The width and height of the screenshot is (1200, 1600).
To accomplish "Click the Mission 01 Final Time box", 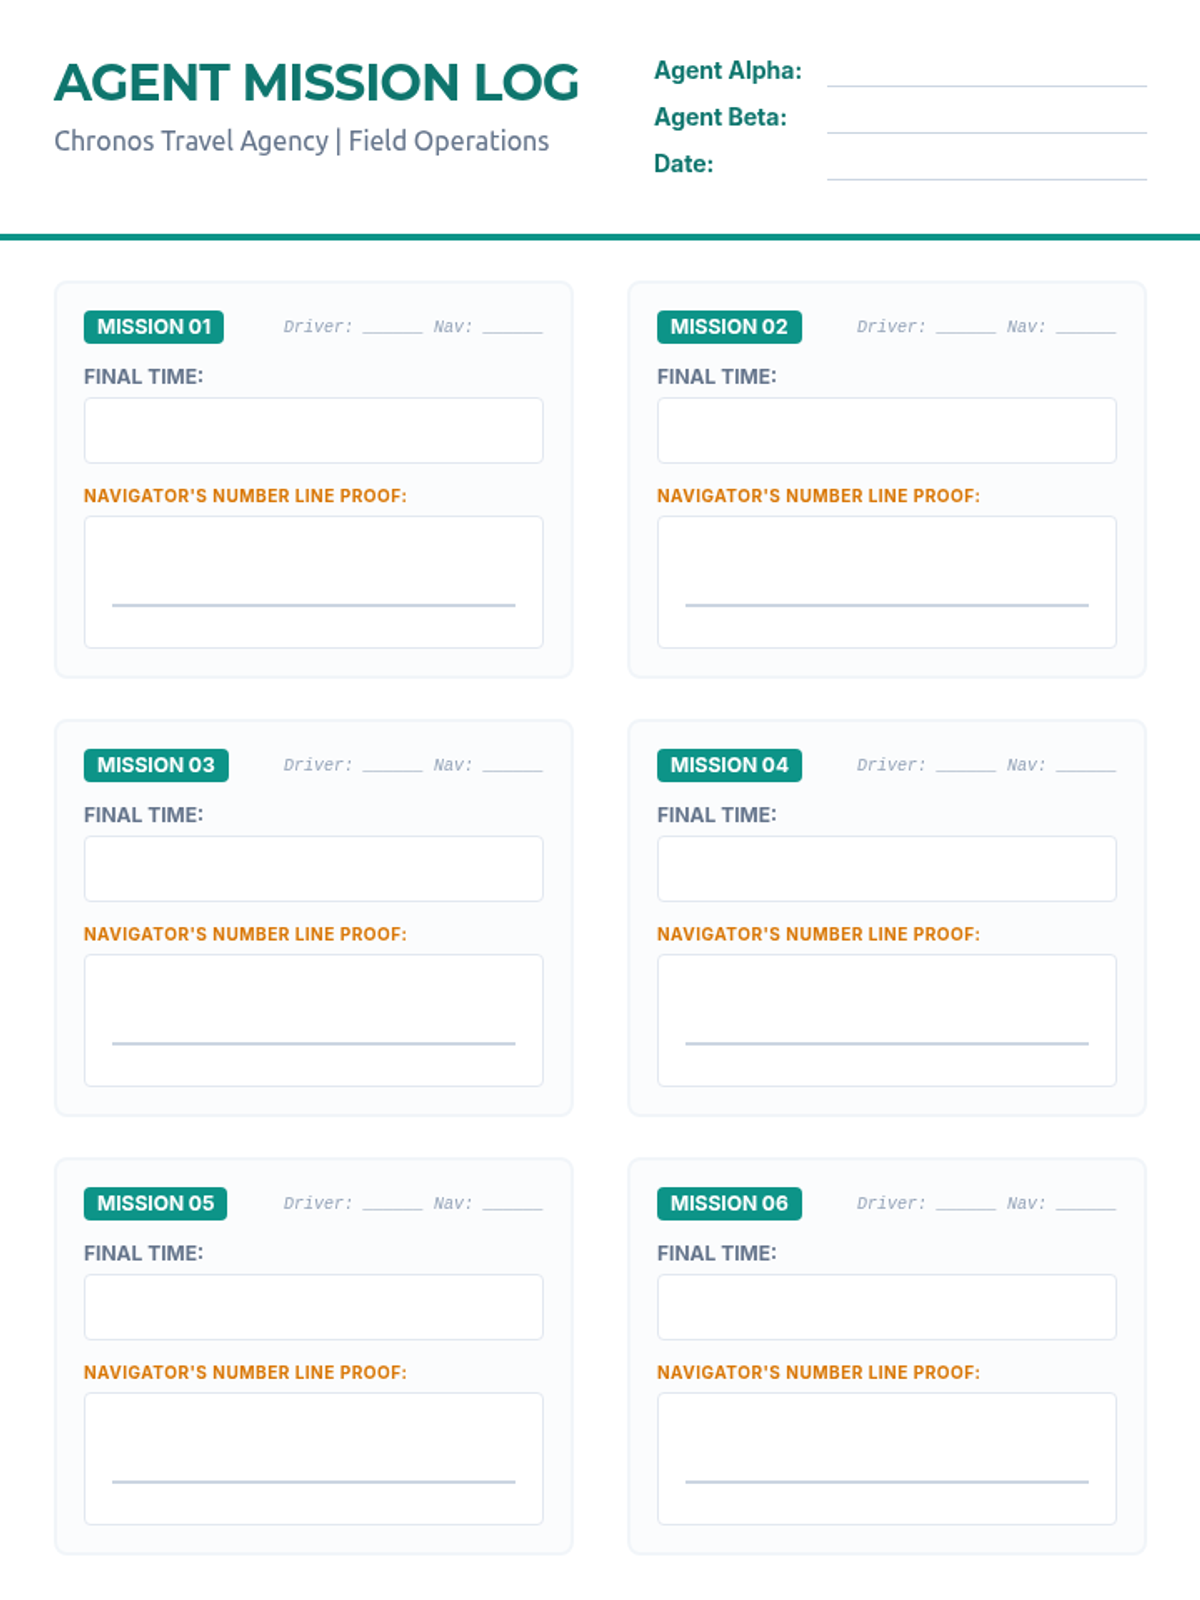I will click(313, 431).
